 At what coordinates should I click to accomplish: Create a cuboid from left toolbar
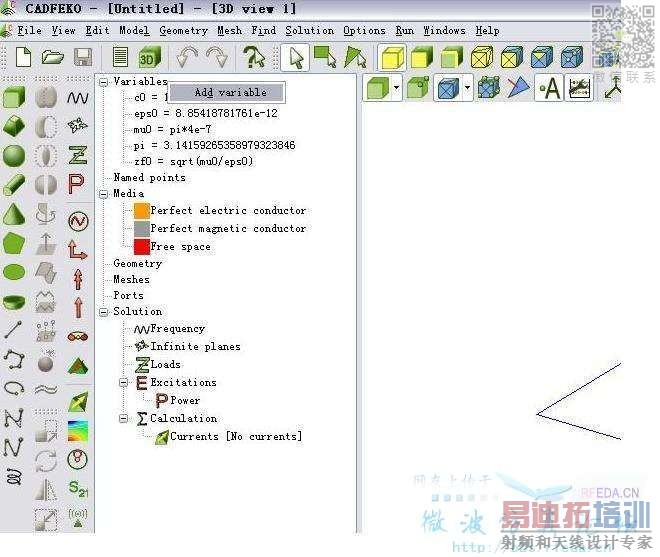click(14, 97)
